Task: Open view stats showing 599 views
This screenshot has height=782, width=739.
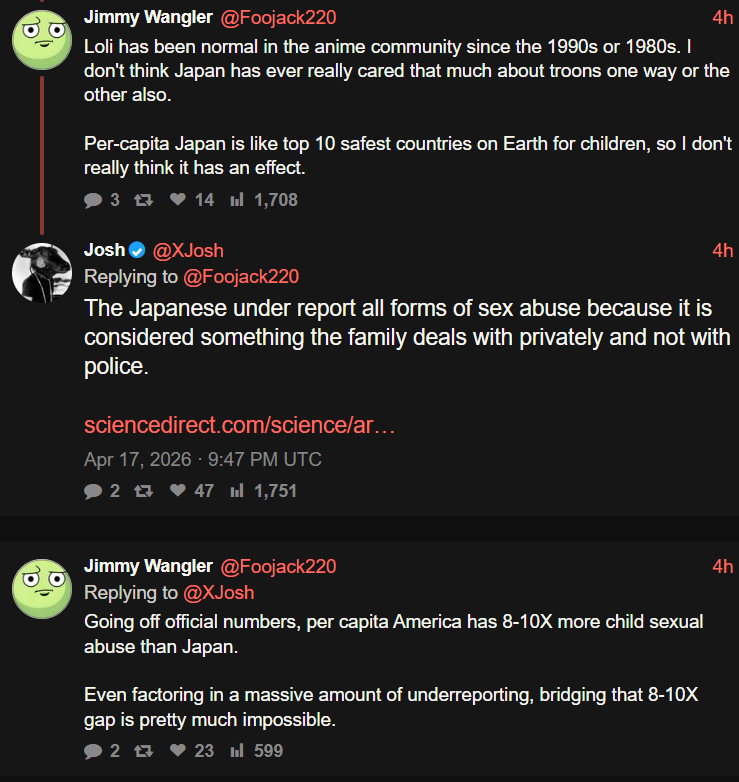Action: (x=237, y=750)
